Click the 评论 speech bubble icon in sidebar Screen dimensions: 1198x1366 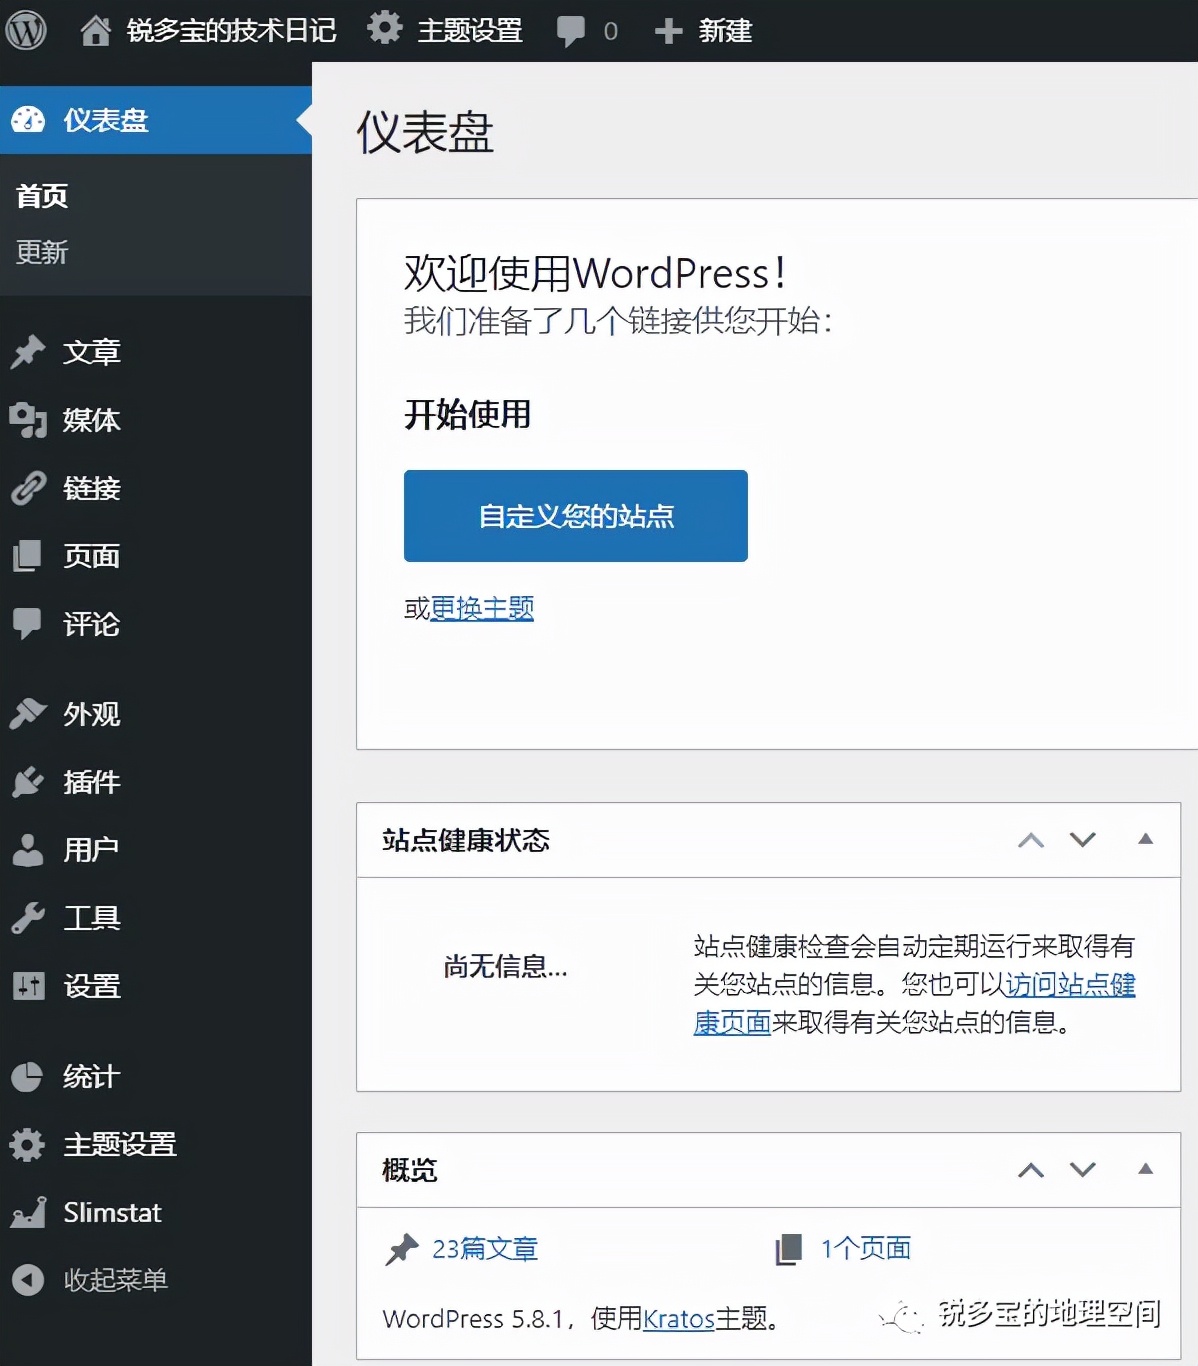click(28, 623)
